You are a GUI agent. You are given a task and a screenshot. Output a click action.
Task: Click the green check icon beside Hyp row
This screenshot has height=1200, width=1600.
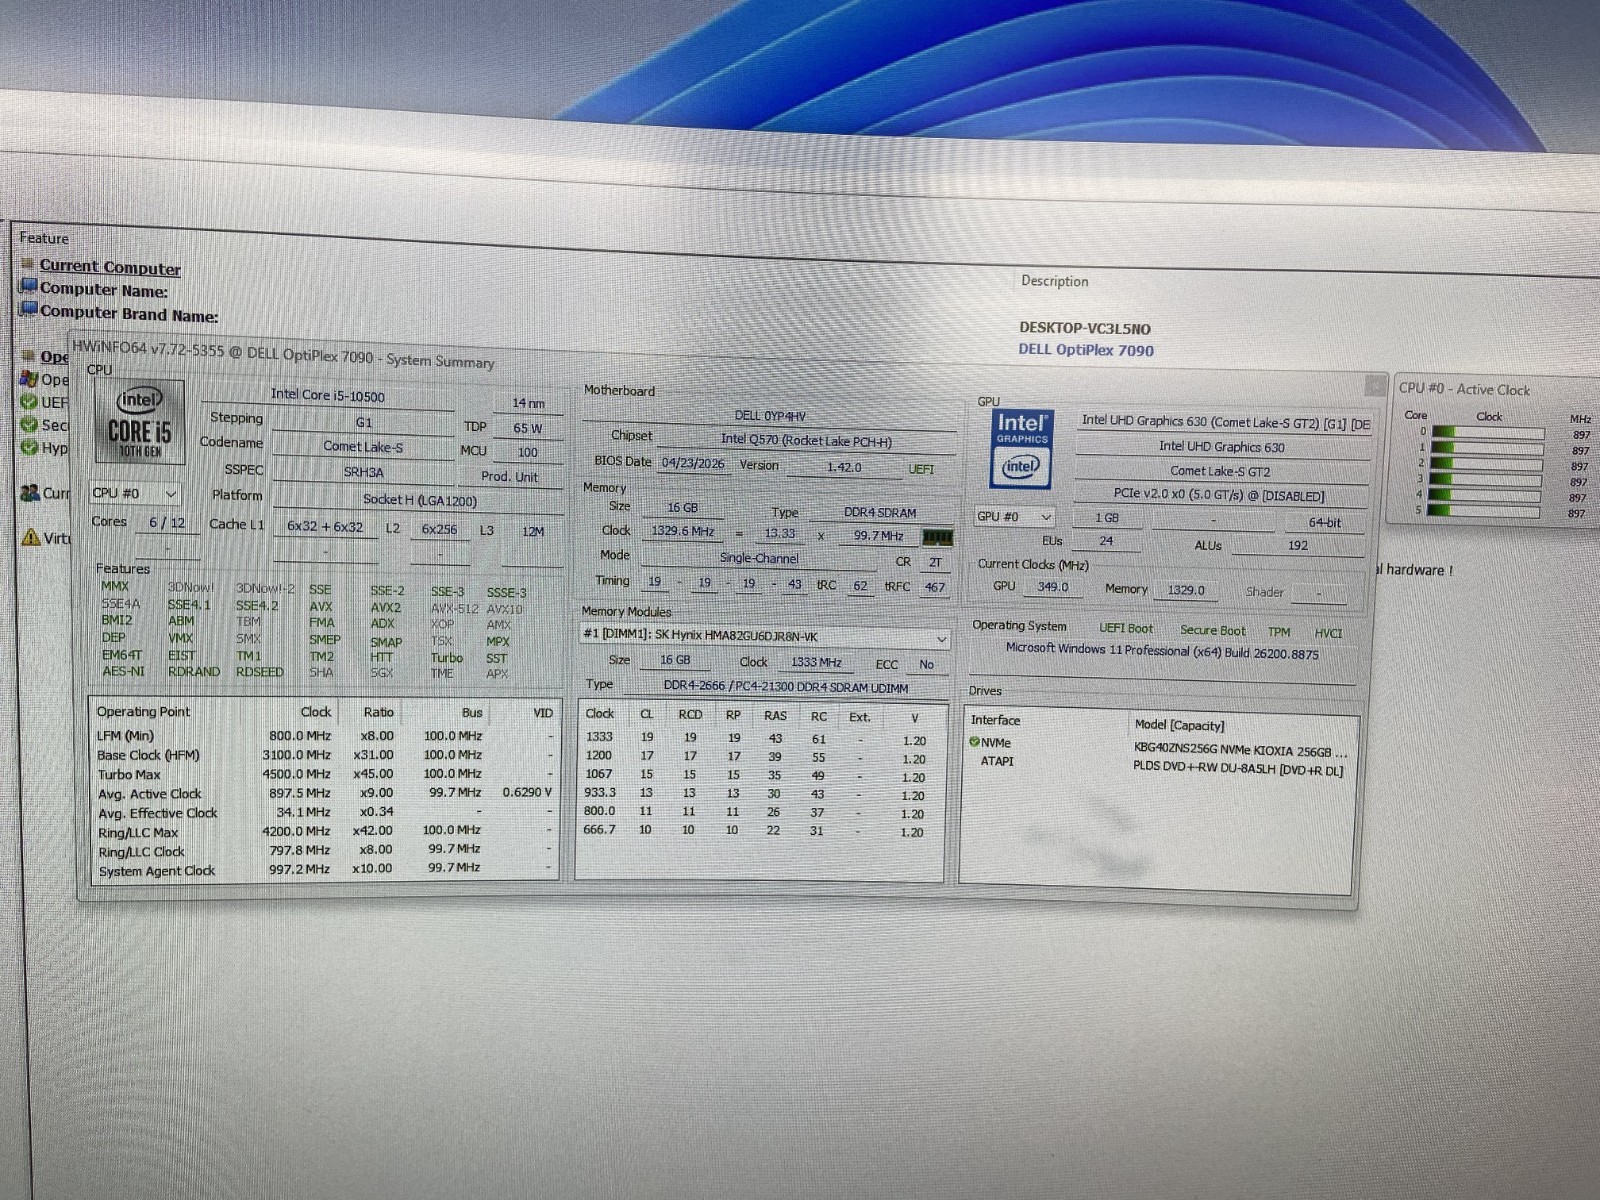(x=29, y=447)
